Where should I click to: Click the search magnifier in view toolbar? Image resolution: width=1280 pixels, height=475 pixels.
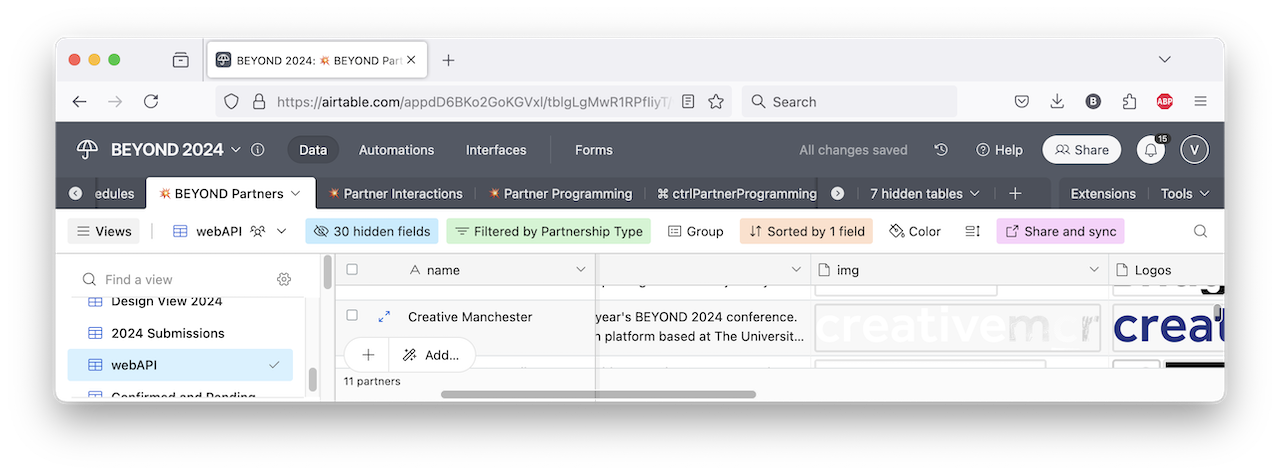(1201, 231)
